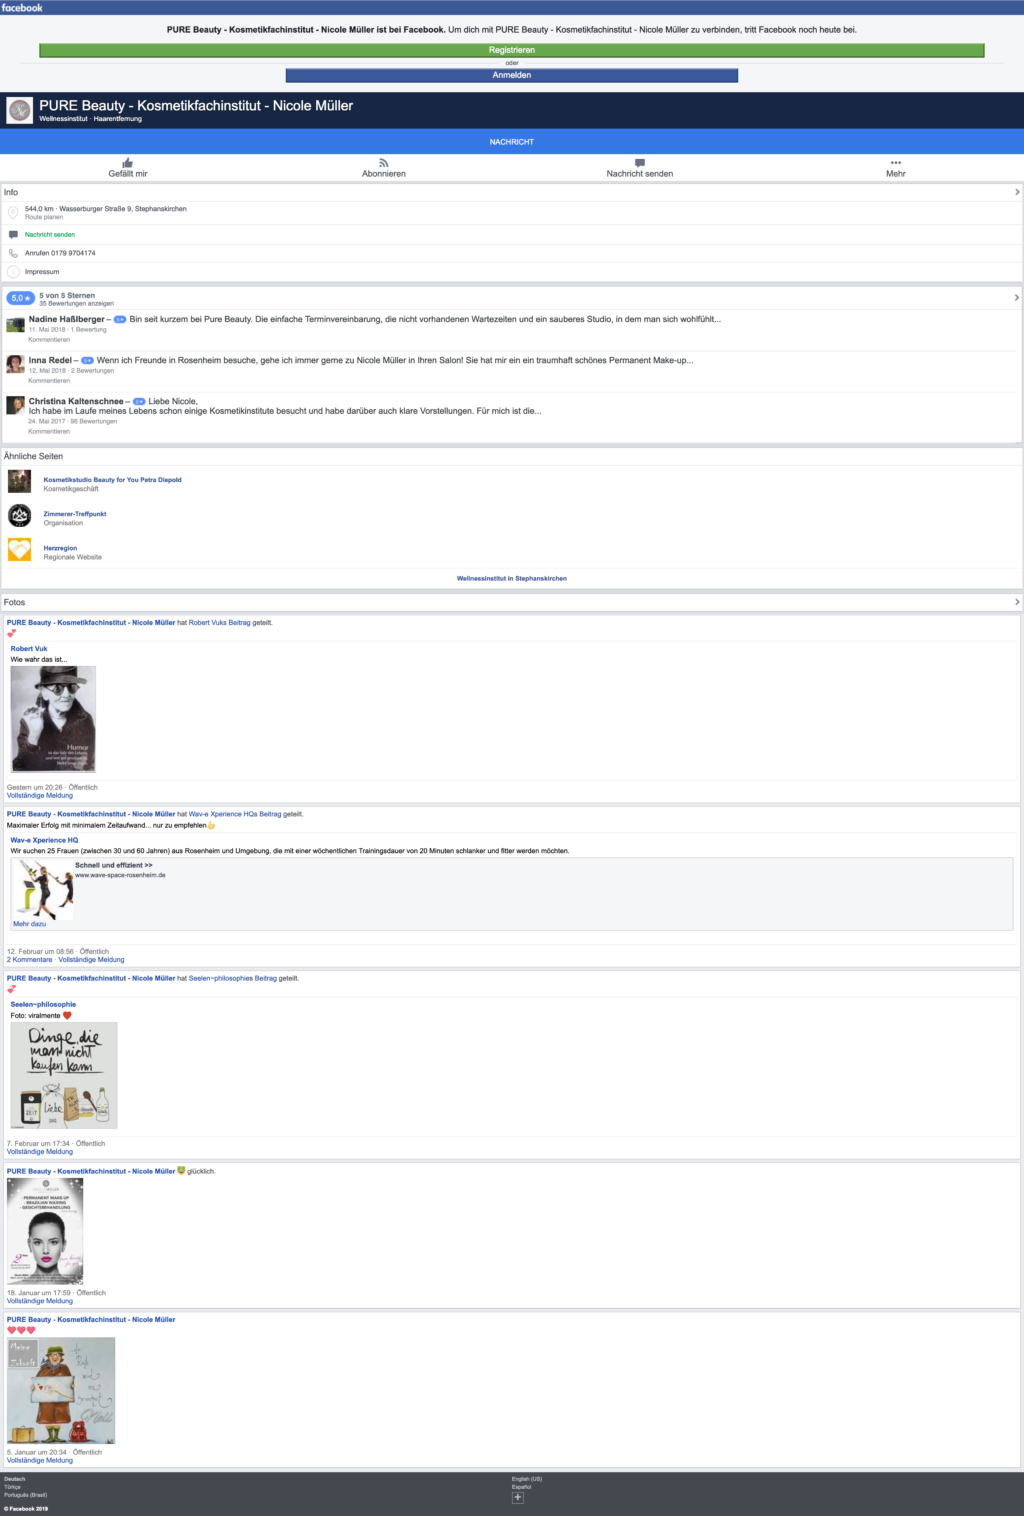The width and height of the screenshot is (1024, 1516).
Task: Open Impressum in the Info section
Action: click(42, 272)
